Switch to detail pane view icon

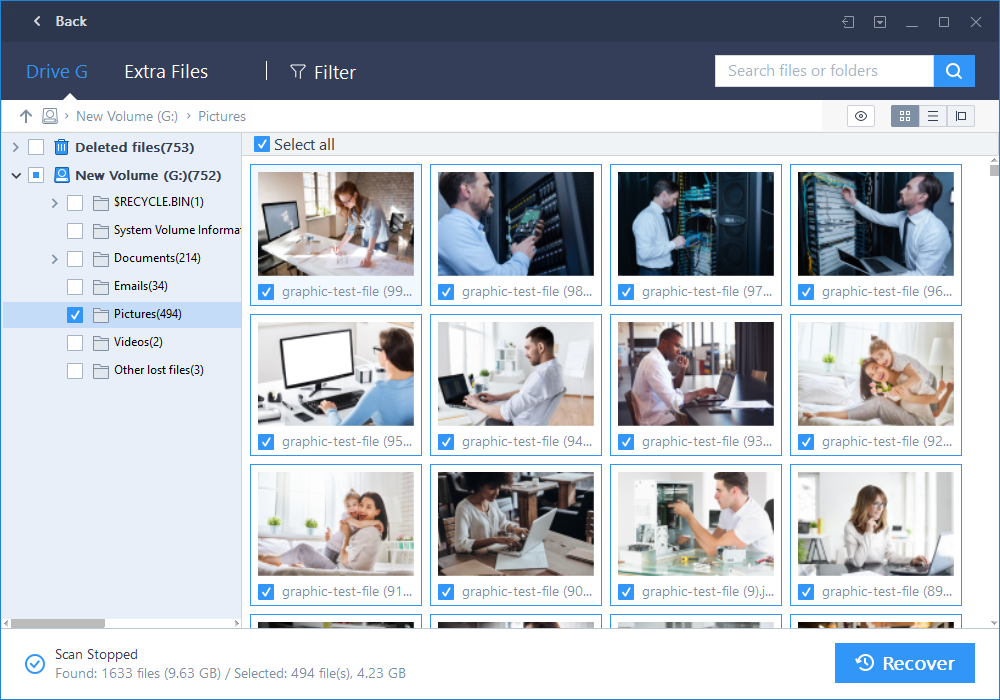pyautogui.click(x=961, y=116)
